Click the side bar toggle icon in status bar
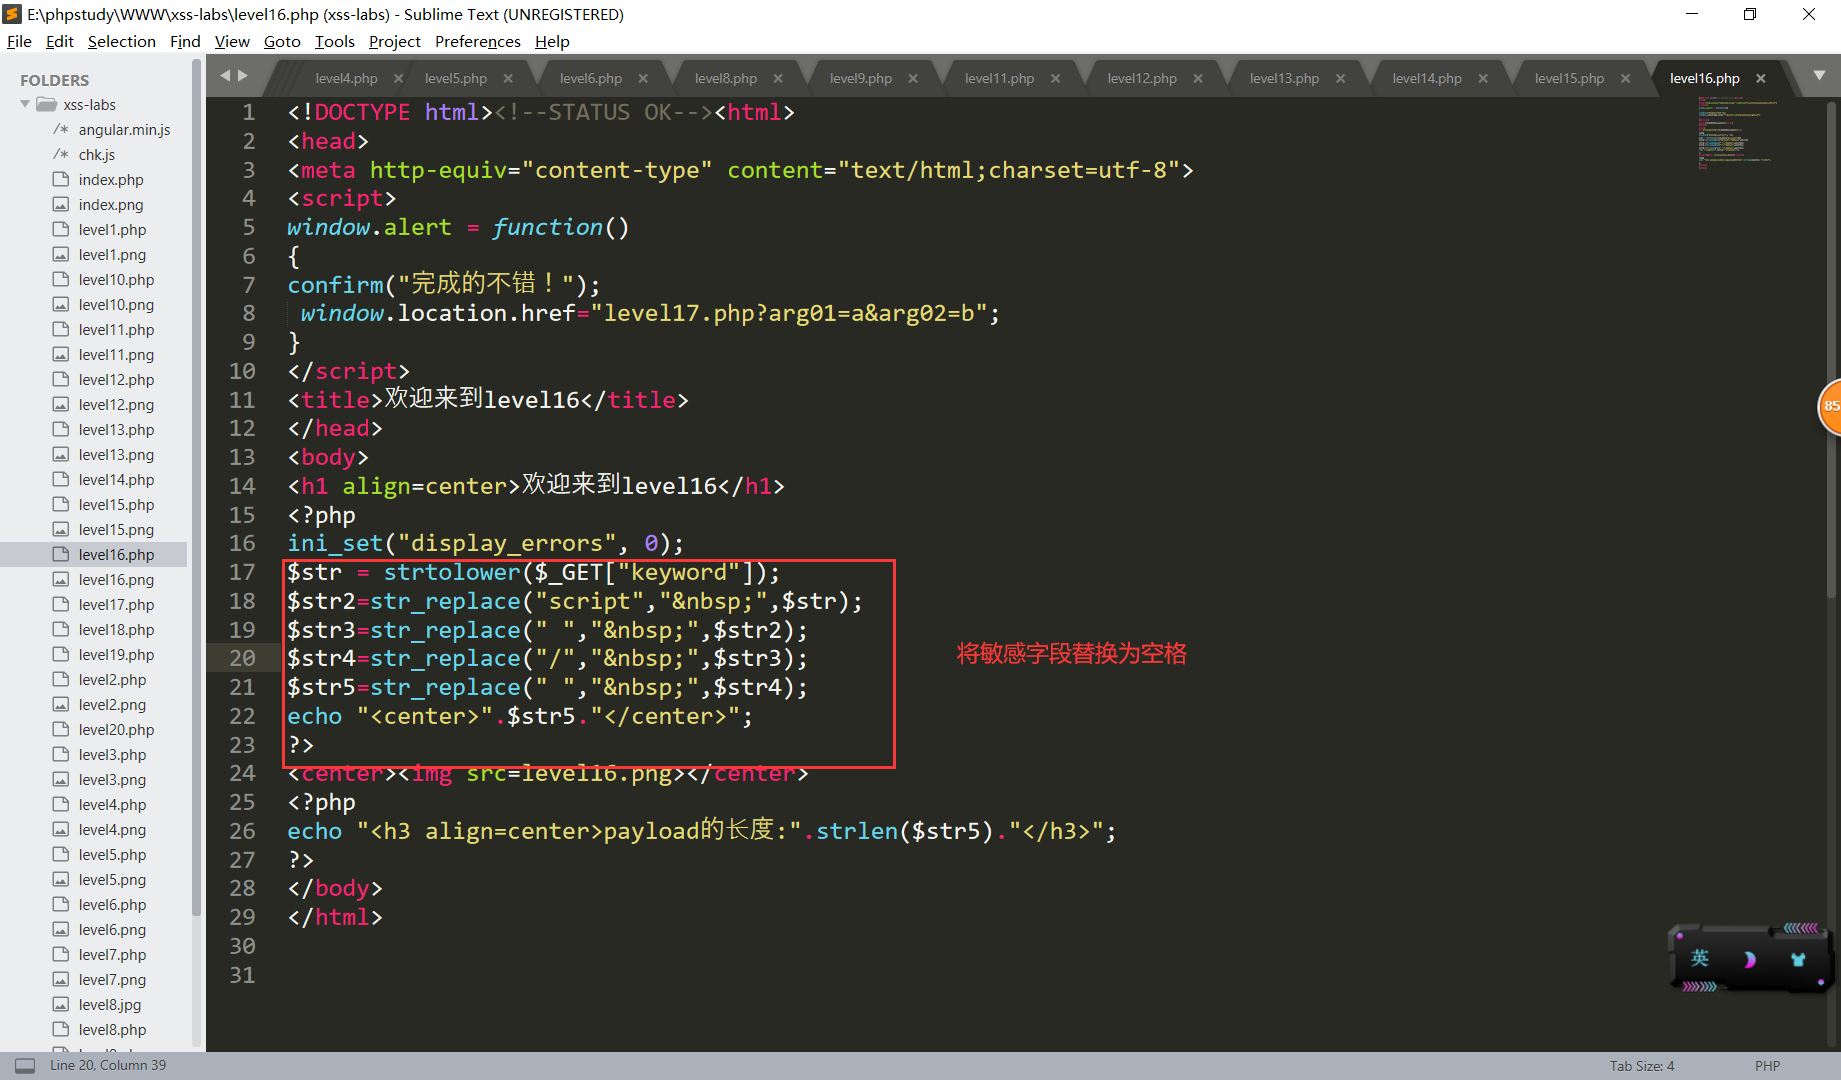The image size is (1841, 1080). [x=25, y=1065]
